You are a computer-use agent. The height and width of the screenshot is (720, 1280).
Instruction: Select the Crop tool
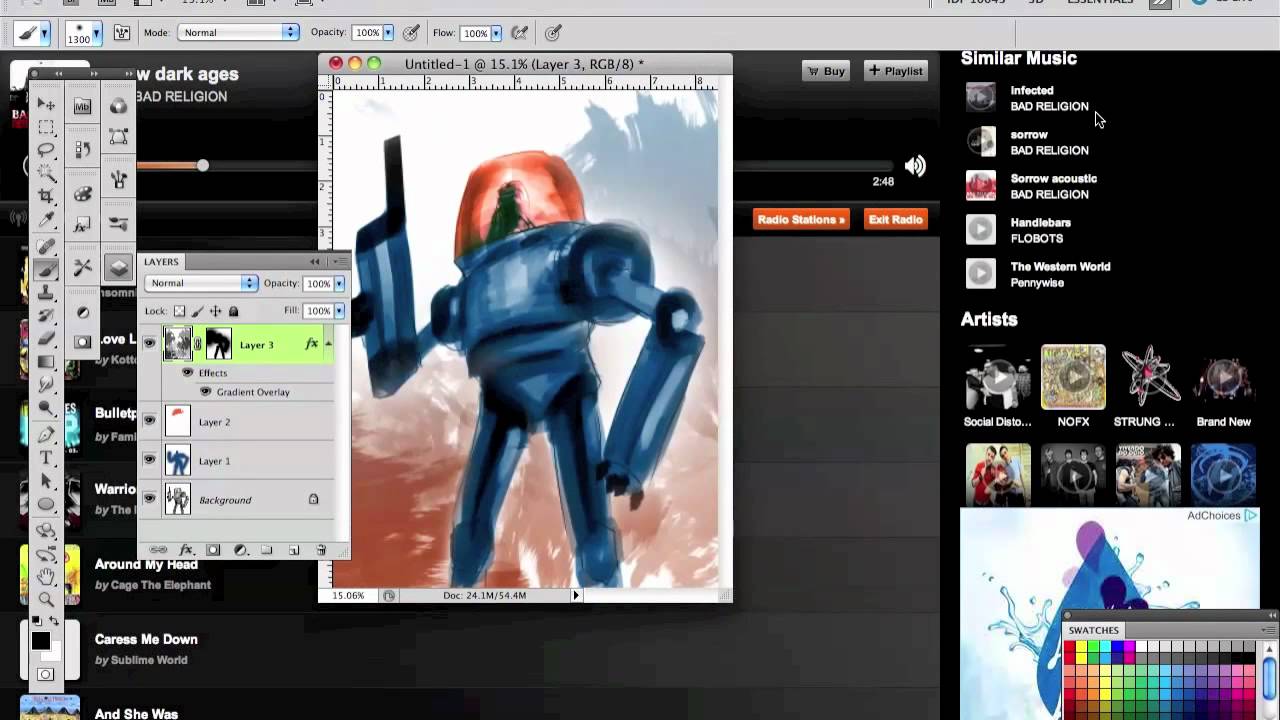point(46,196)
